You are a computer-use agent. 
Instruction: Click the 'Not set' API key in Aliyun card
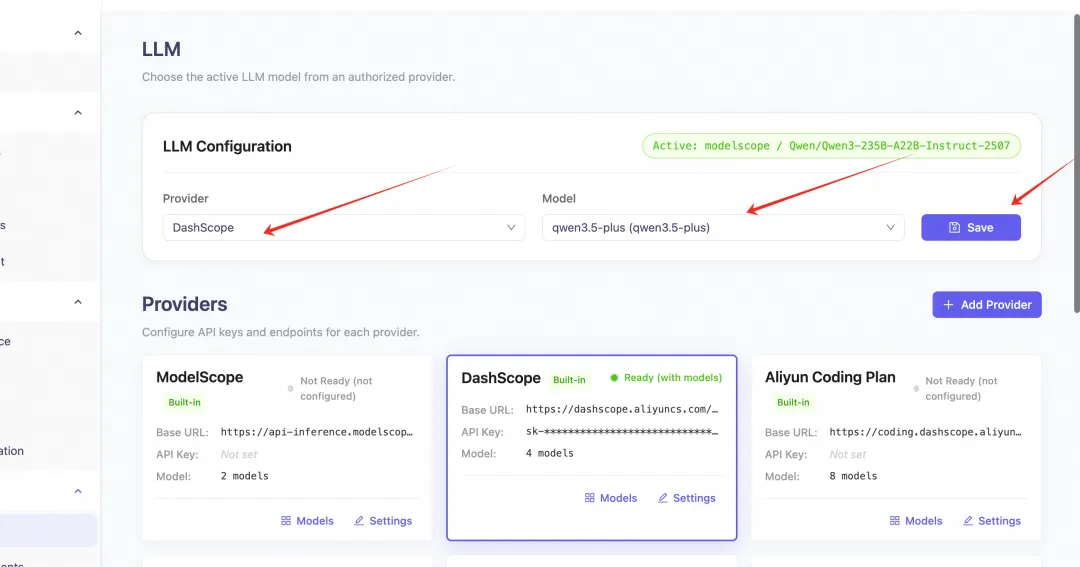click(848, 455)
